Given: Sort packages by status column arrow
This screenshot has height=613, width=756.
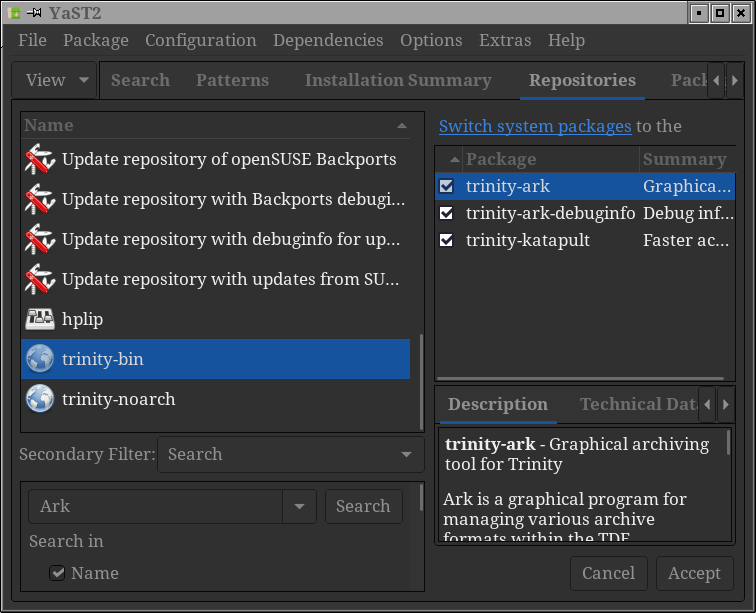Looking at the screenshot, I should tap(454, 159).
